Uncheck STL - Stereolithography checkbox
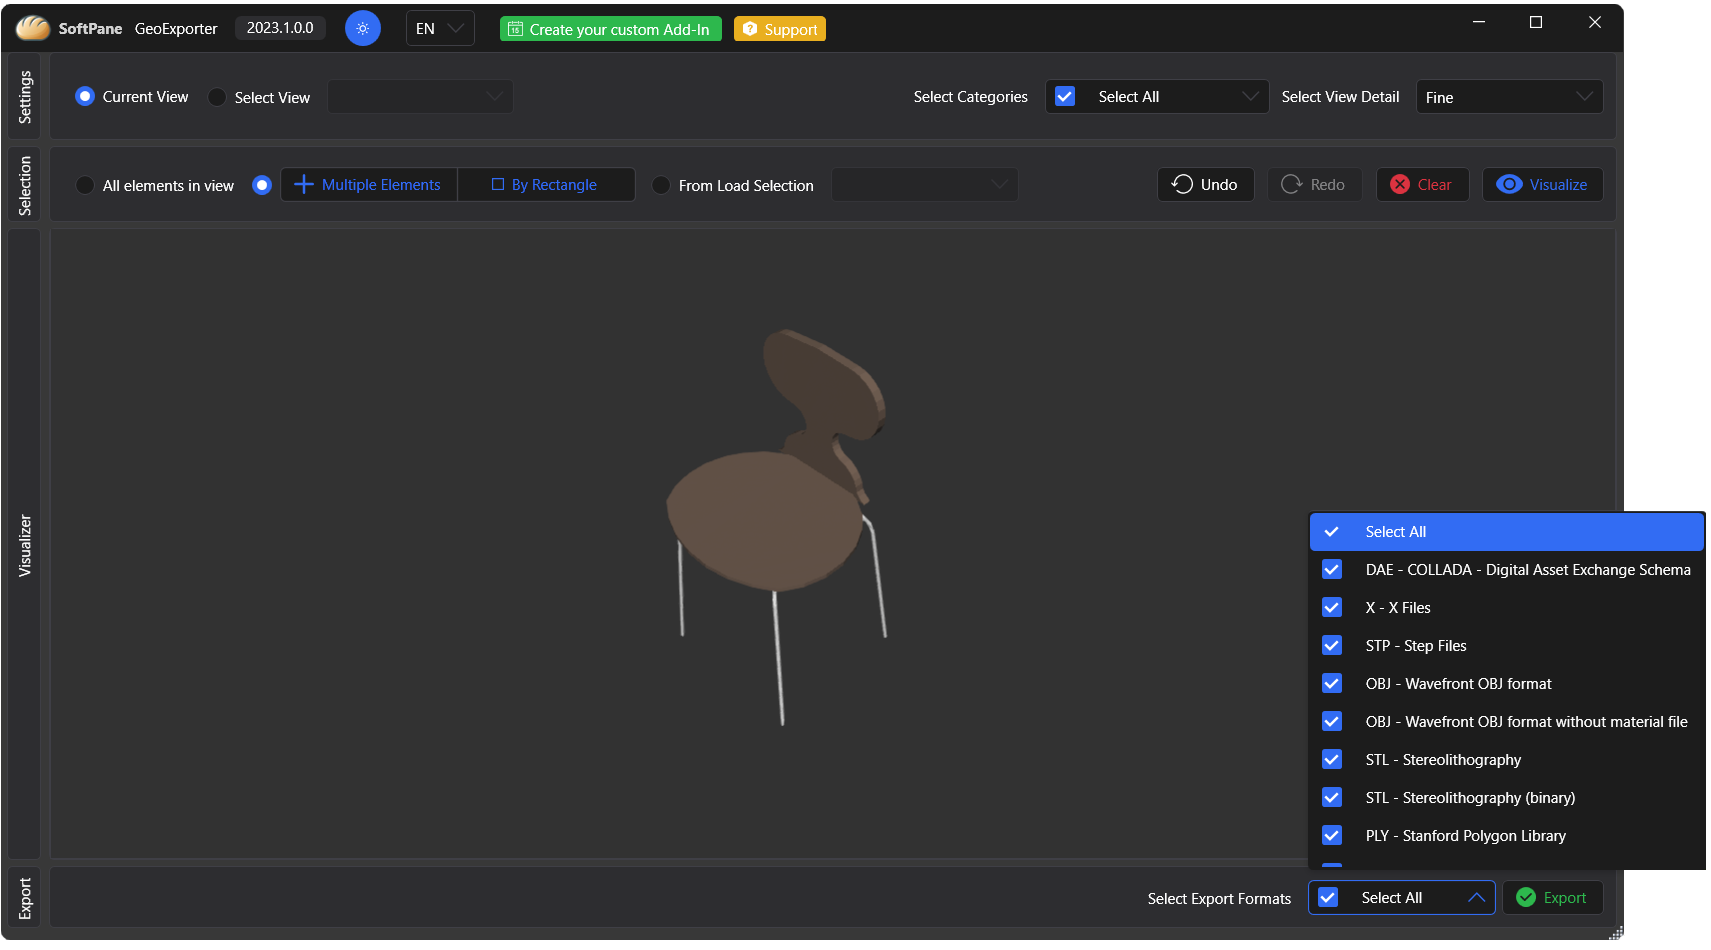The height and width of the screenshot is (950, 1711). click(1332, 759)
